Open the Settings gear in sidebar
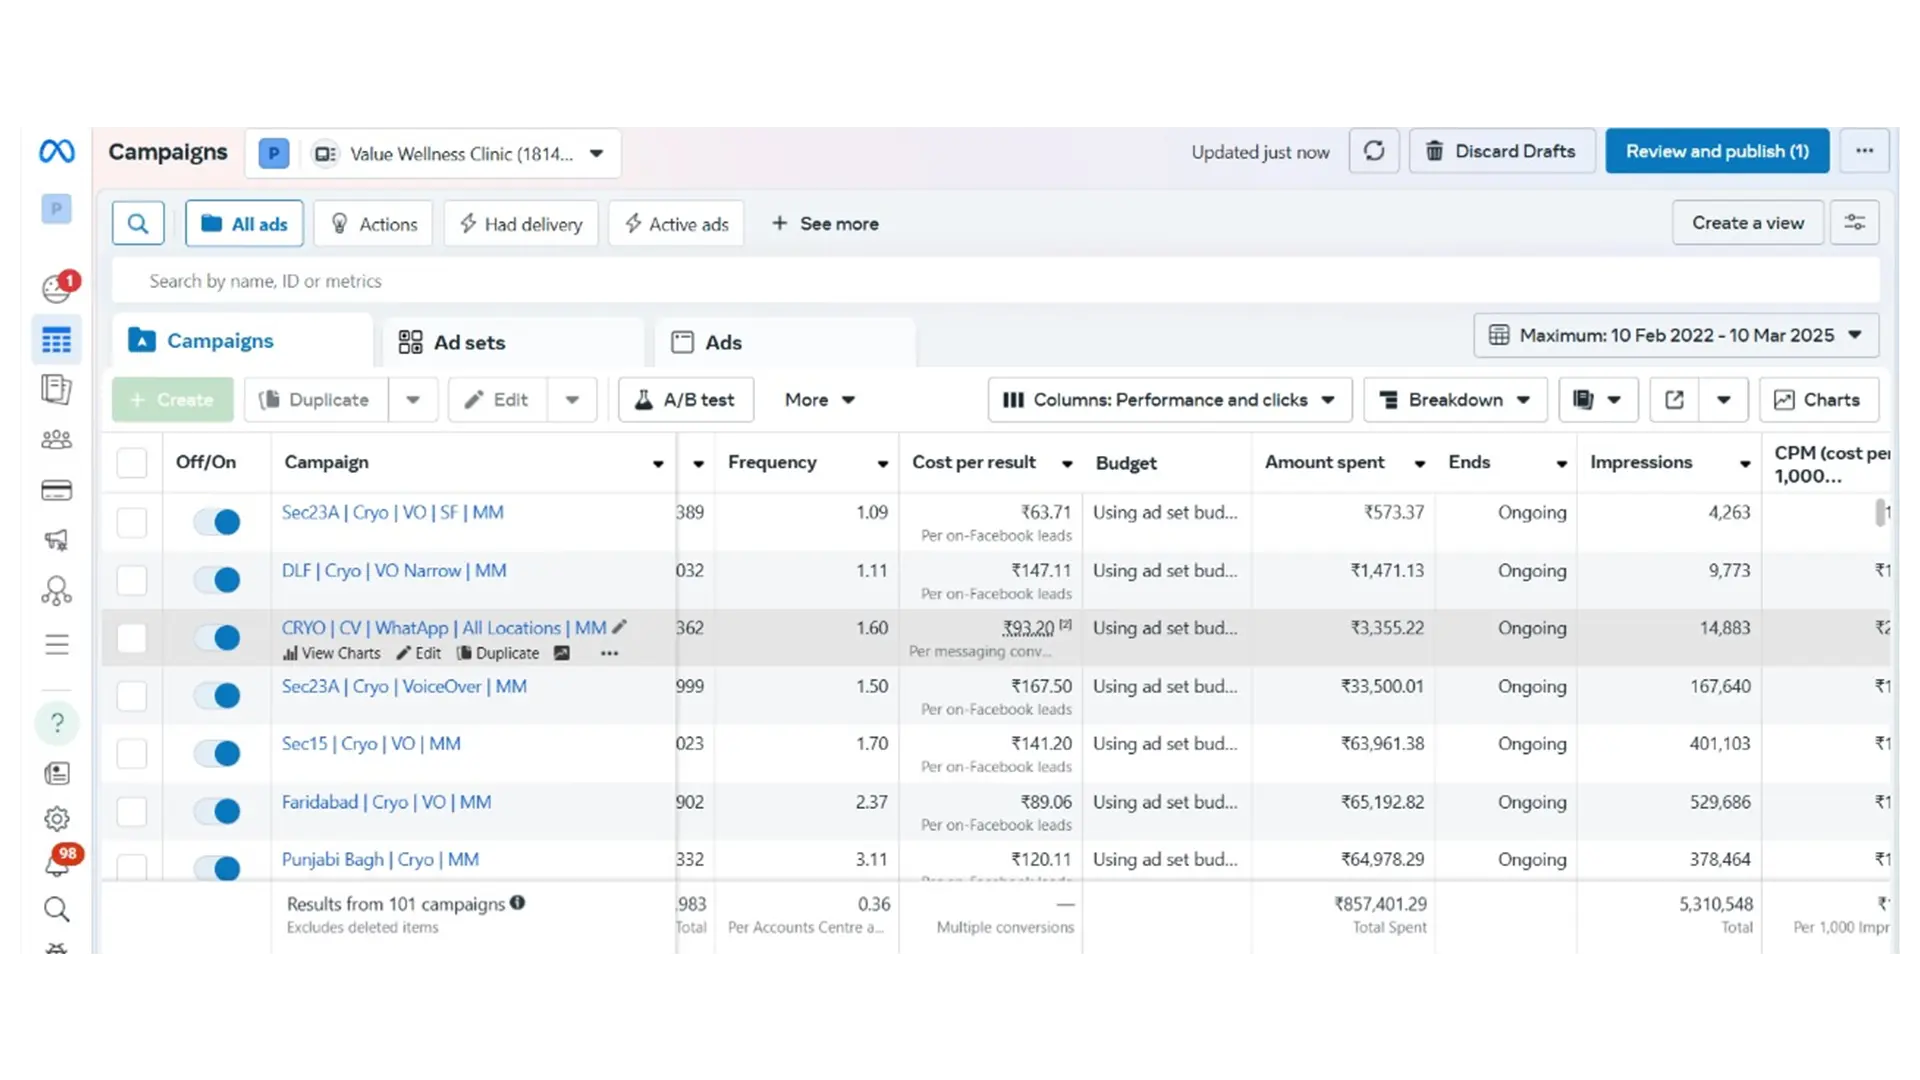The image size is (1920, 1080). (x=57, y=819)
